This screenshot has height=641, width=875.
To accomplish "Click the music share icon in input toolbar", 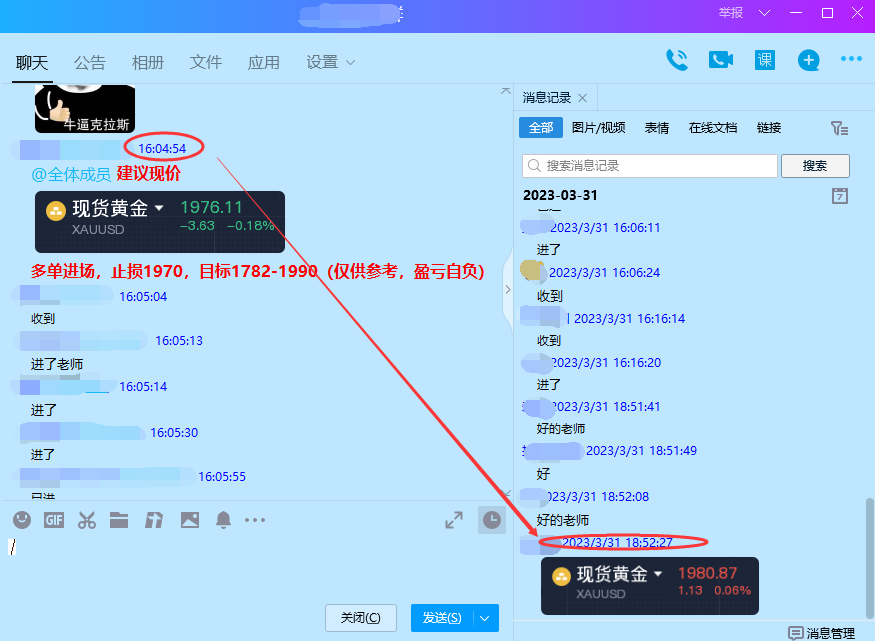I will click(154, 520).
